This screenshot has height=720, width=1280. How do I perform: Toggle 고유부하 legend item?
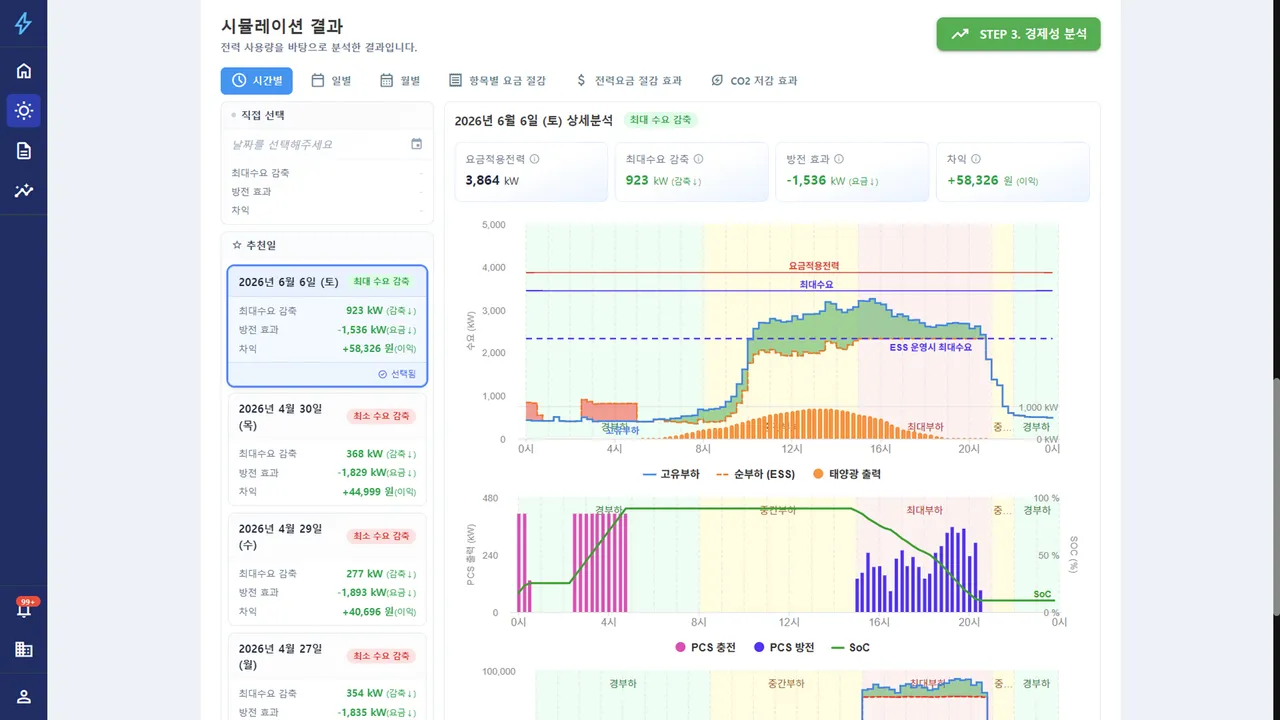point(671,474)
